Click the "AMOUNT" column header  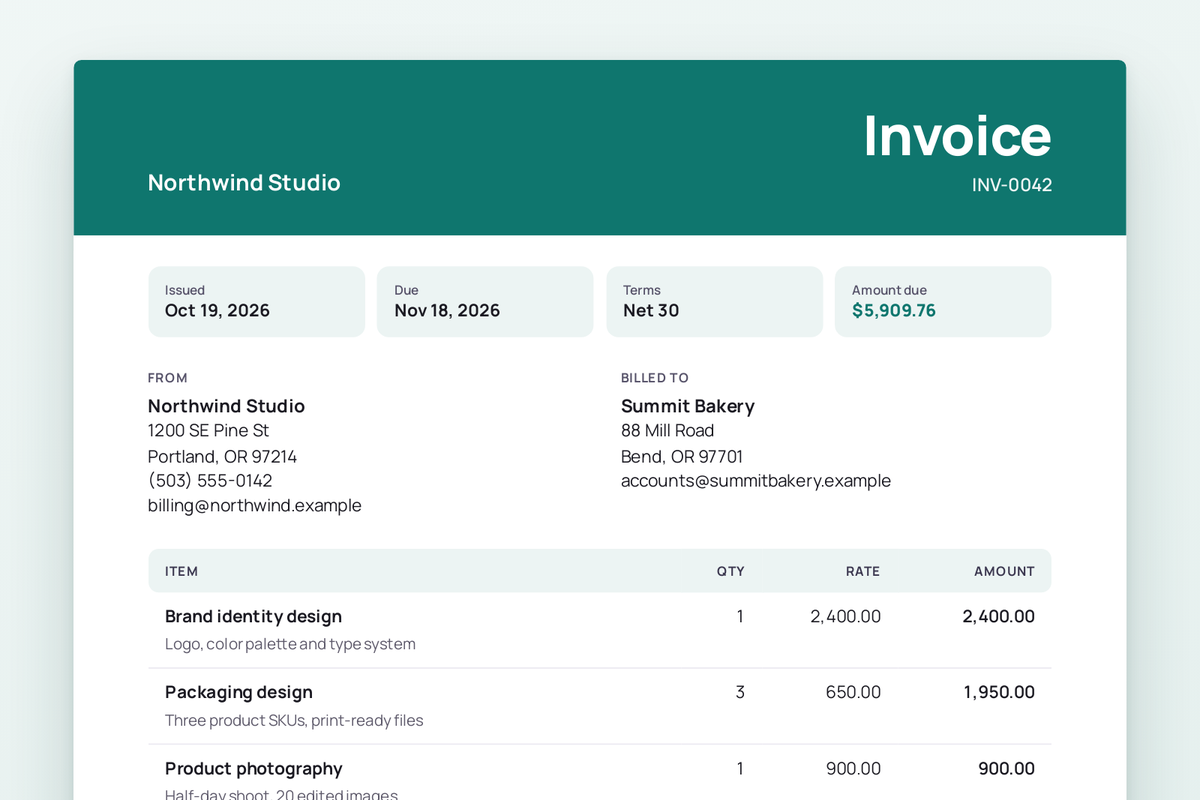tap(1005, 572)
